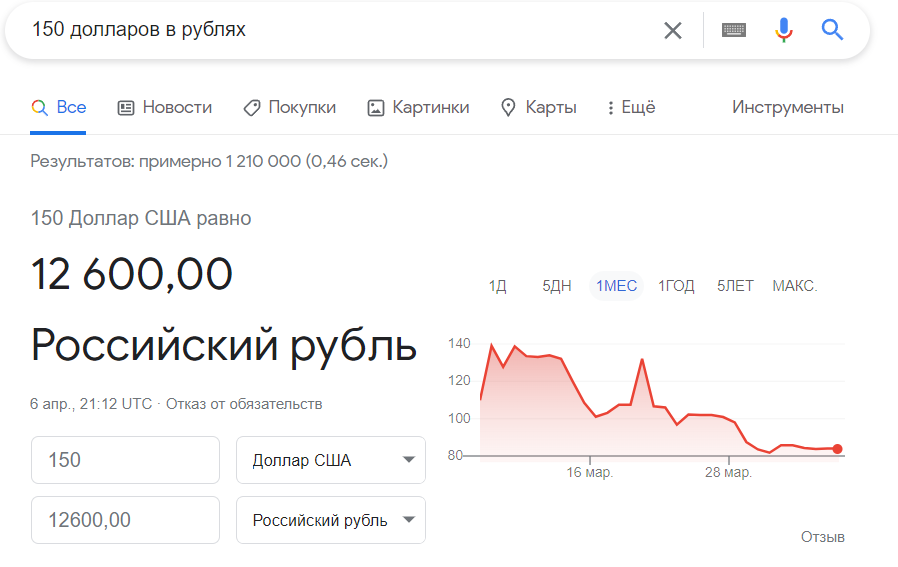The width and height of the screenshot is (898, 567).
Task: Click the blue search magnifier icon
Action: click(833, 30)
